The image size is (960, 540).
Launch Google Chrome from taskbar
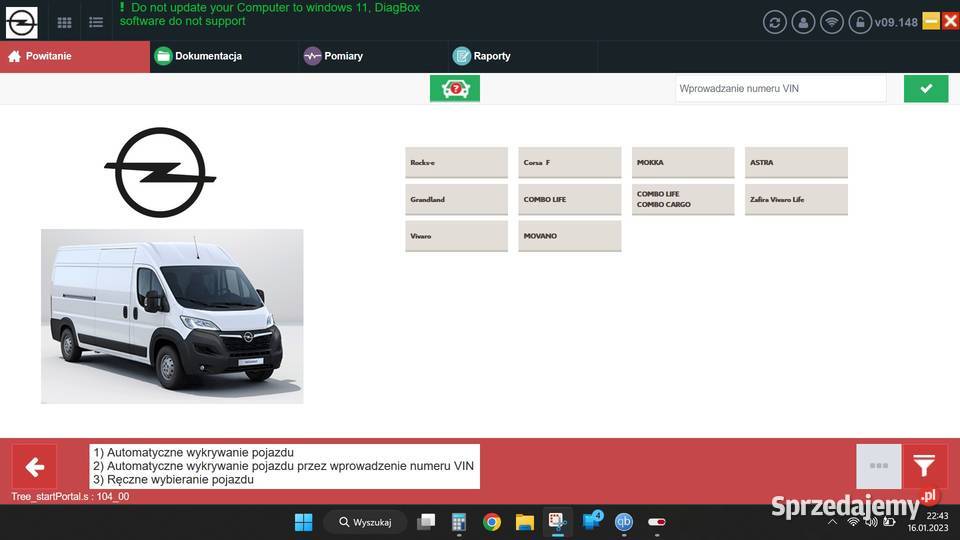point(492,522)
